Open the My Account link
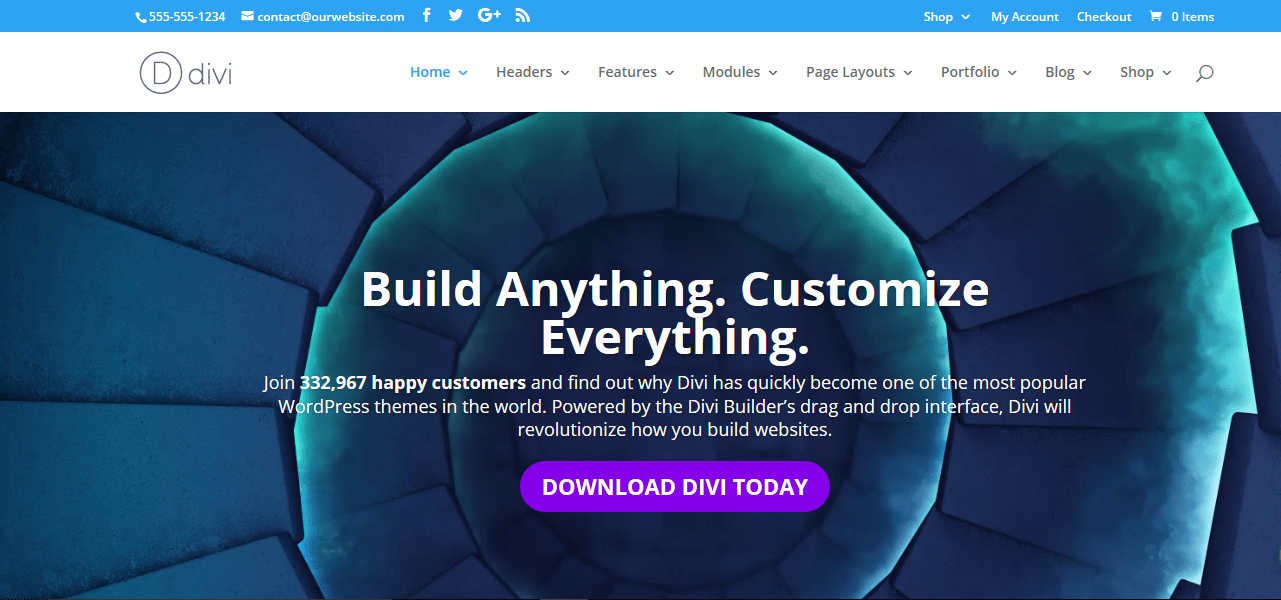The image size is (1281, 600). (x=1024, y=16)
